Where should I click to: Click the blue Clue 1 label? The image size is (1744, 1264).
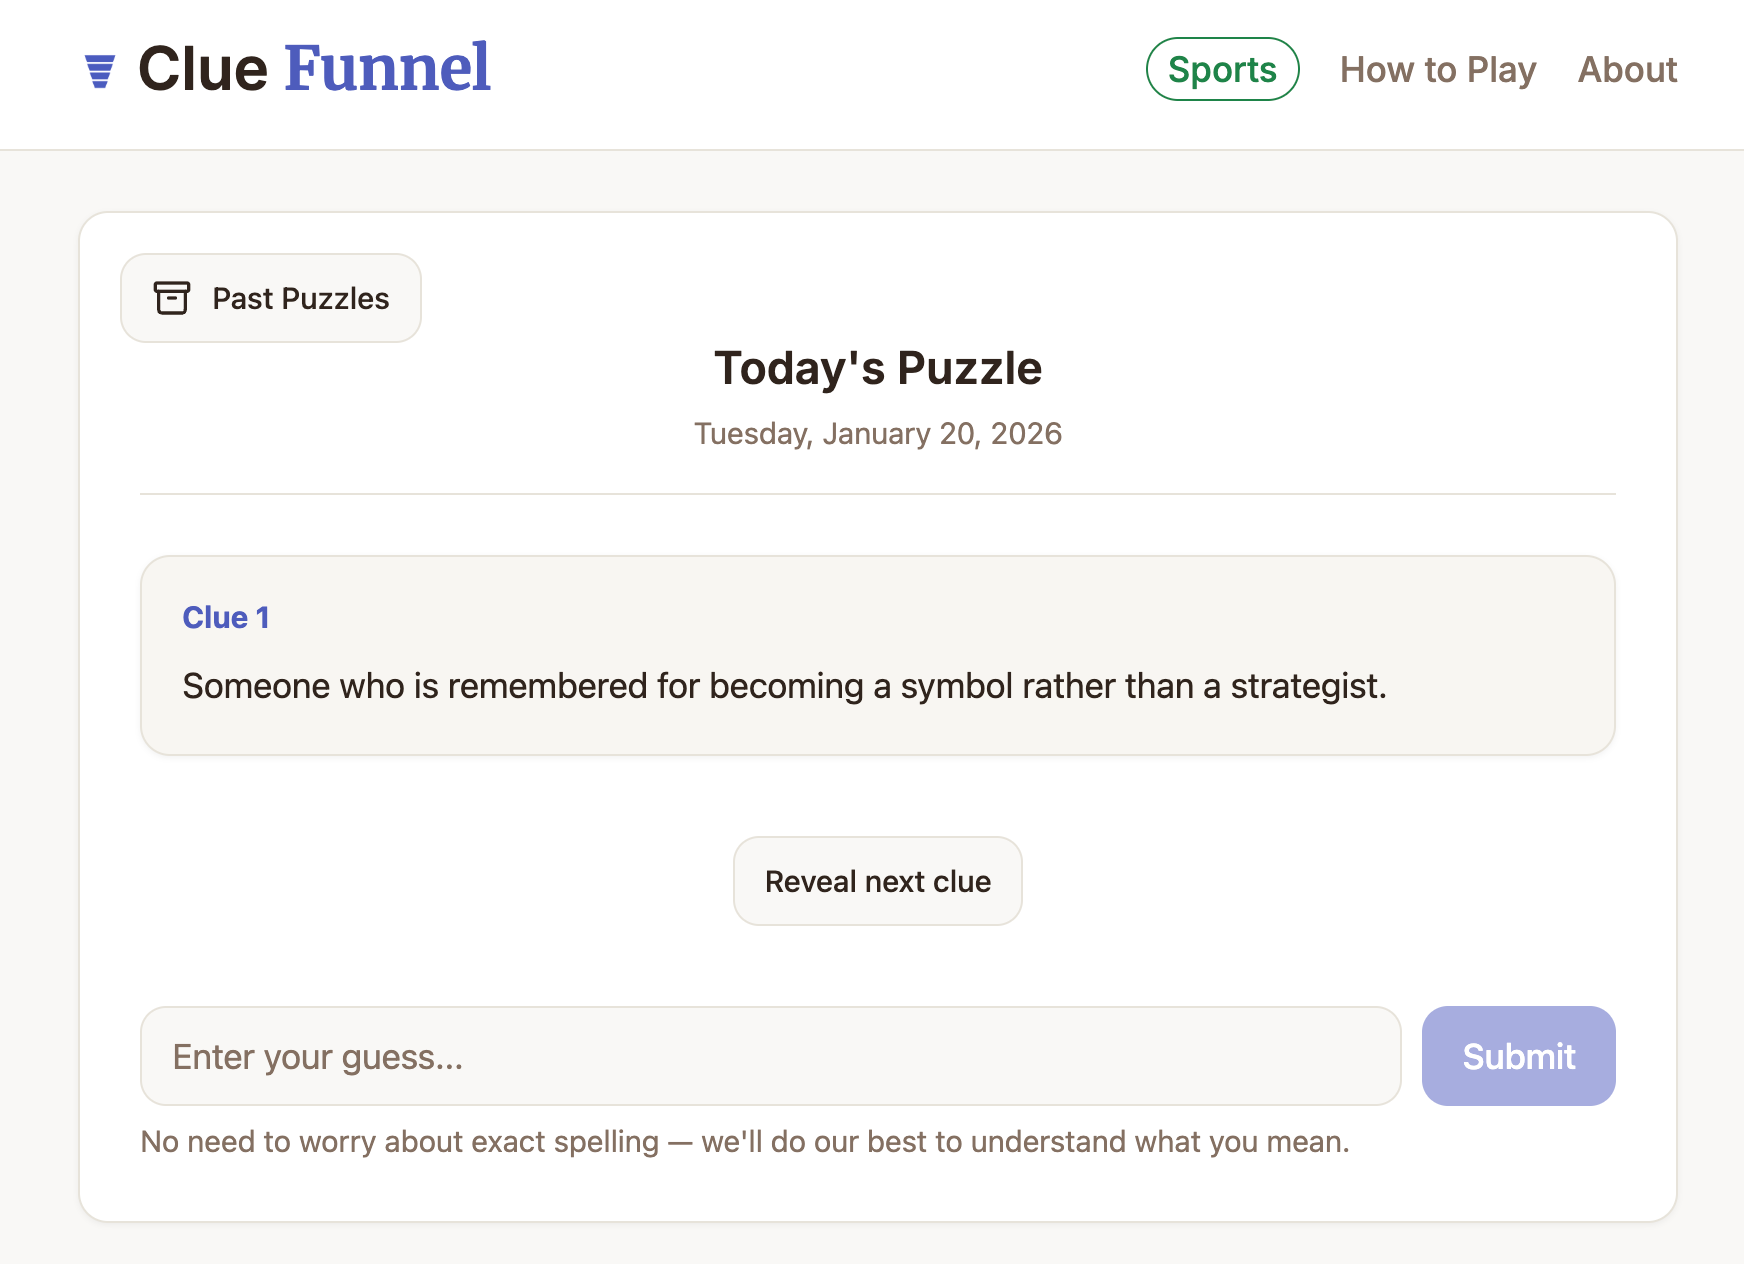pyautogui.click(x=226, y=617)
